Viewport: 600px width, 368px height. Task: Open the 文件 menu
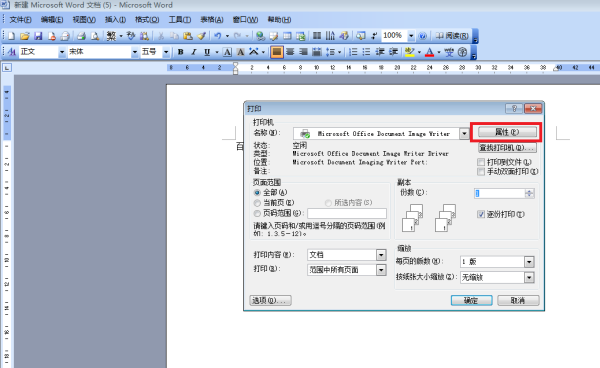click(x=20, y=20)
